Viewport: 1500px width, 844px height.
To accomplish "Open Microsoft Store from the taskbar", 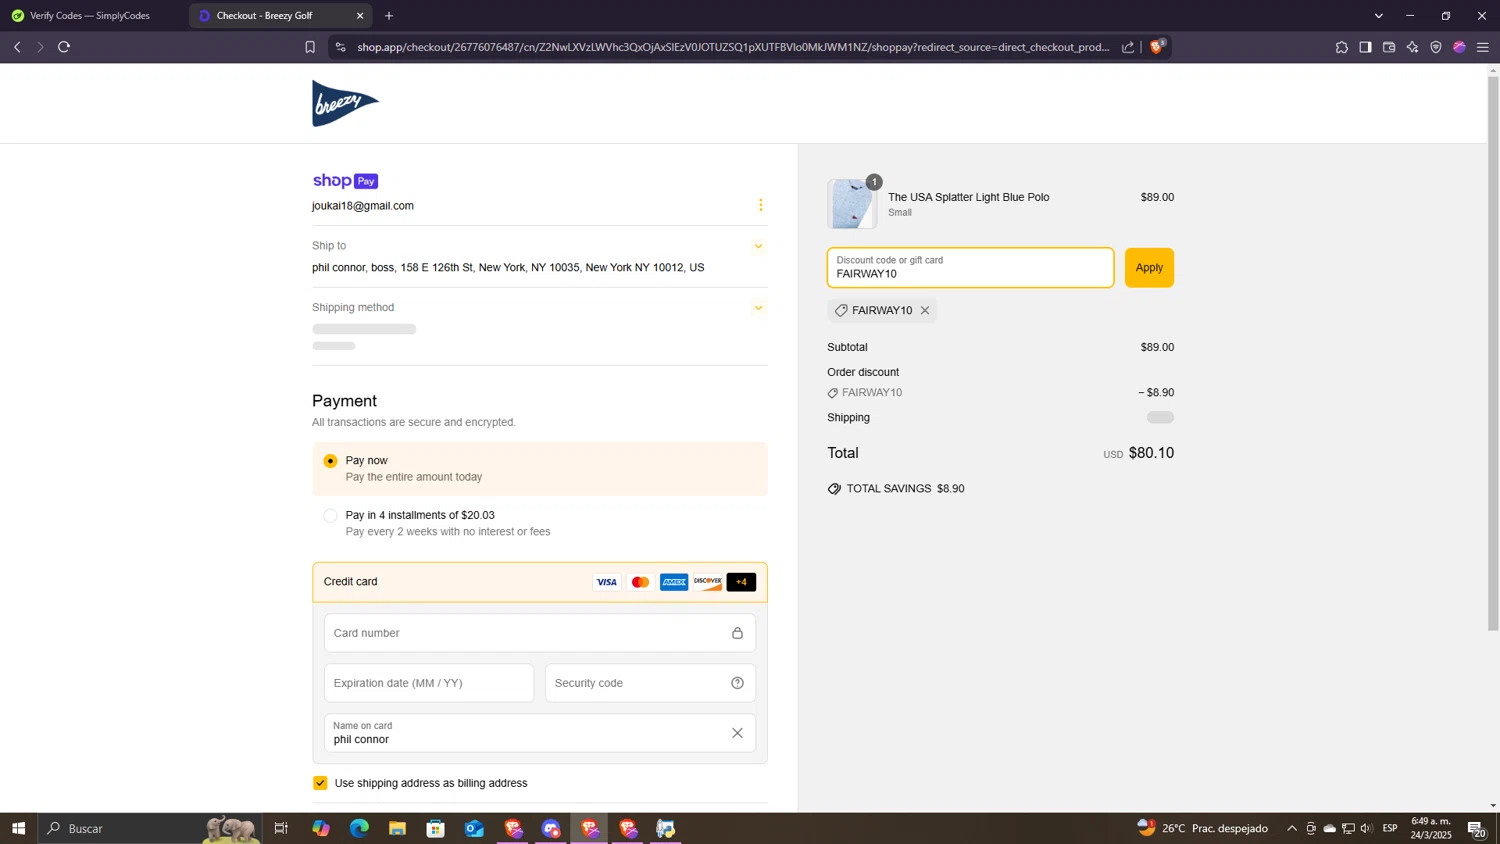I will pos(435,828).
